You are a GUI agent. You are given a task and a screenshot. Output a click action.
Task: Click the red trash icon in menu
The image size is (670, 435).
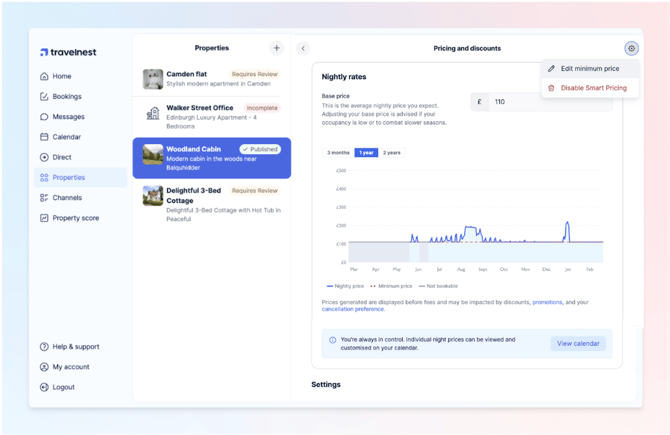(551, 88)
